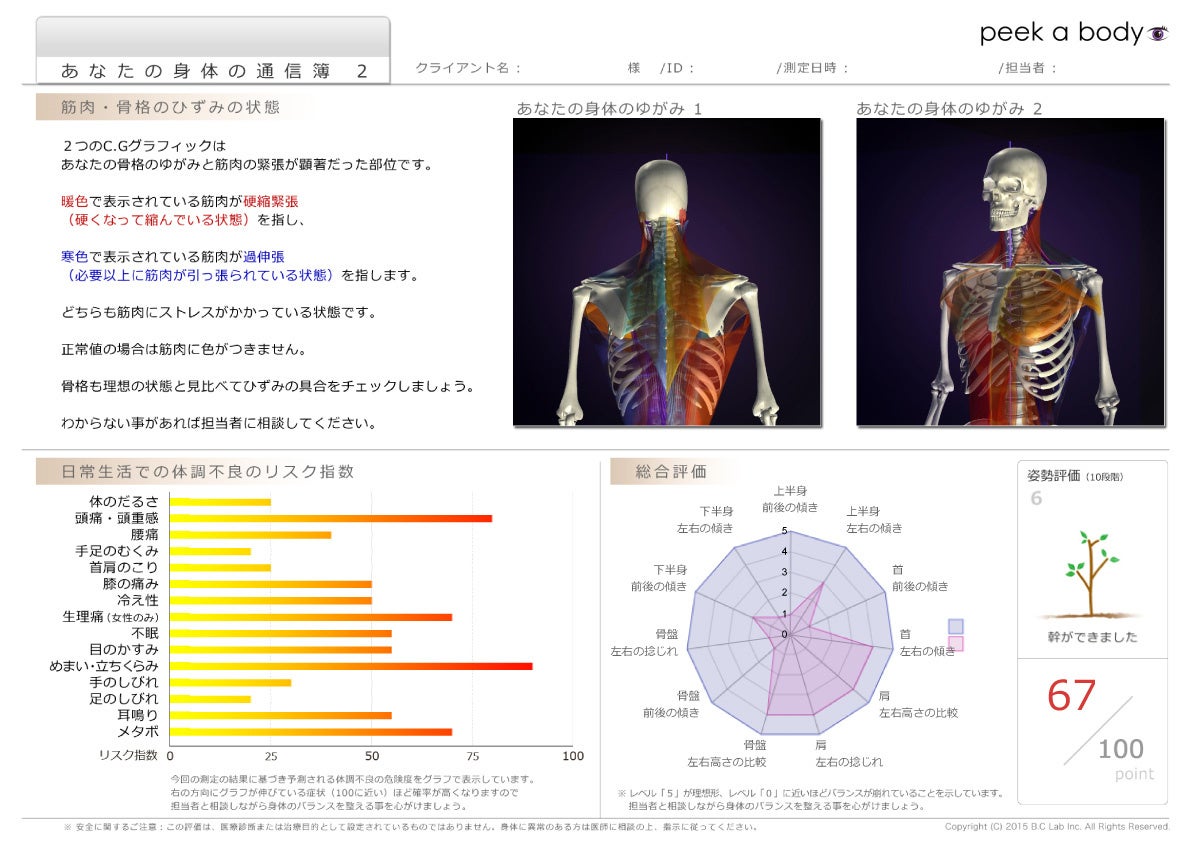This screenshot has width=1200, height=849.
Task: Click the 総合評価 section heading
Action: [672, 471]
